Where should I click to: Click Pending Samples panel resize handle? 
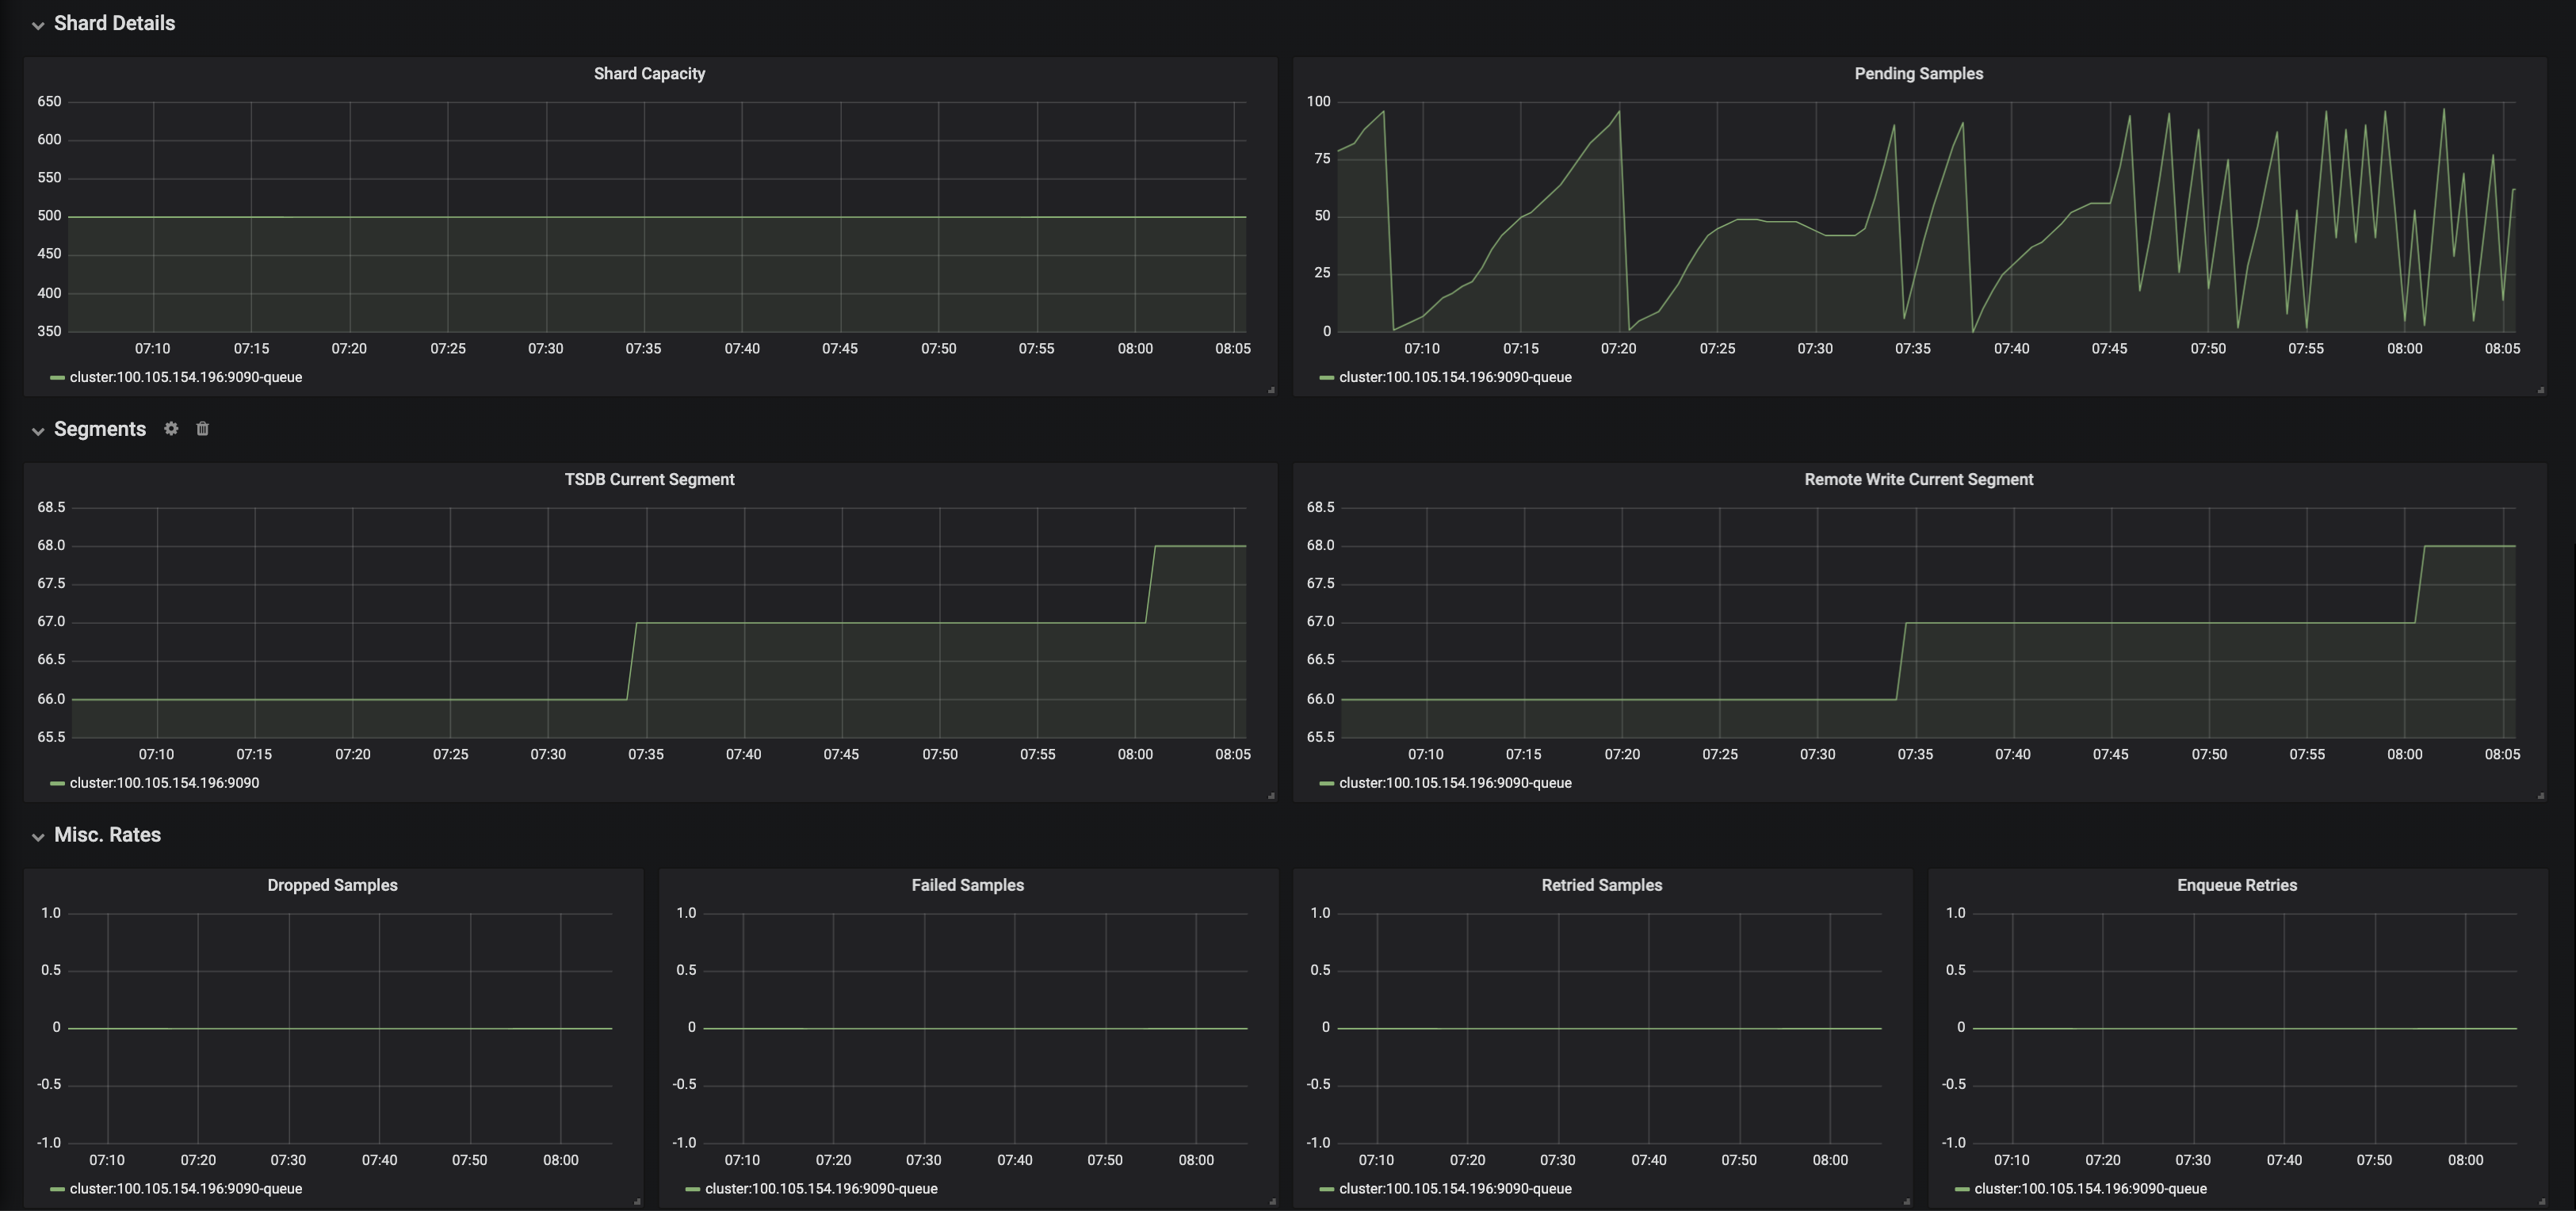(2541, 390)
